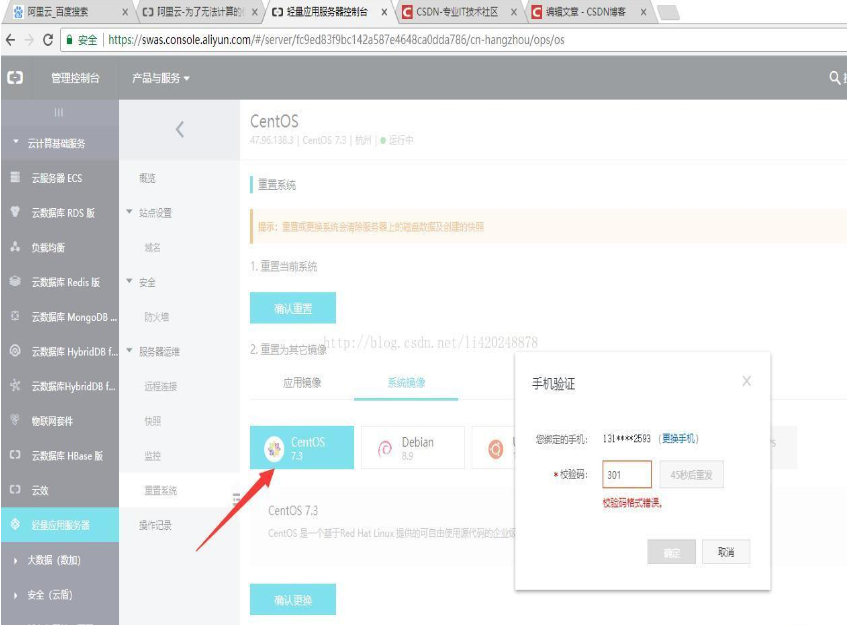This screenshot has width=849, height=625.
Task: Select 重置系统 menu item
Action: (160, 490)
